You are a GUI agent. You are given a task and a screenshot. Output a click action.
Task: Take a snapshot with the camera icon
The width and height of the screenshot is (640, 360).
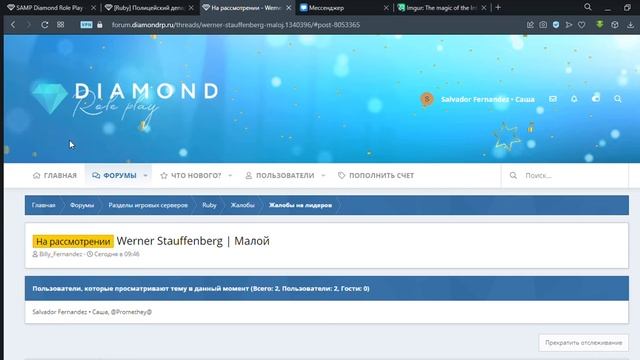coord(543,25)
